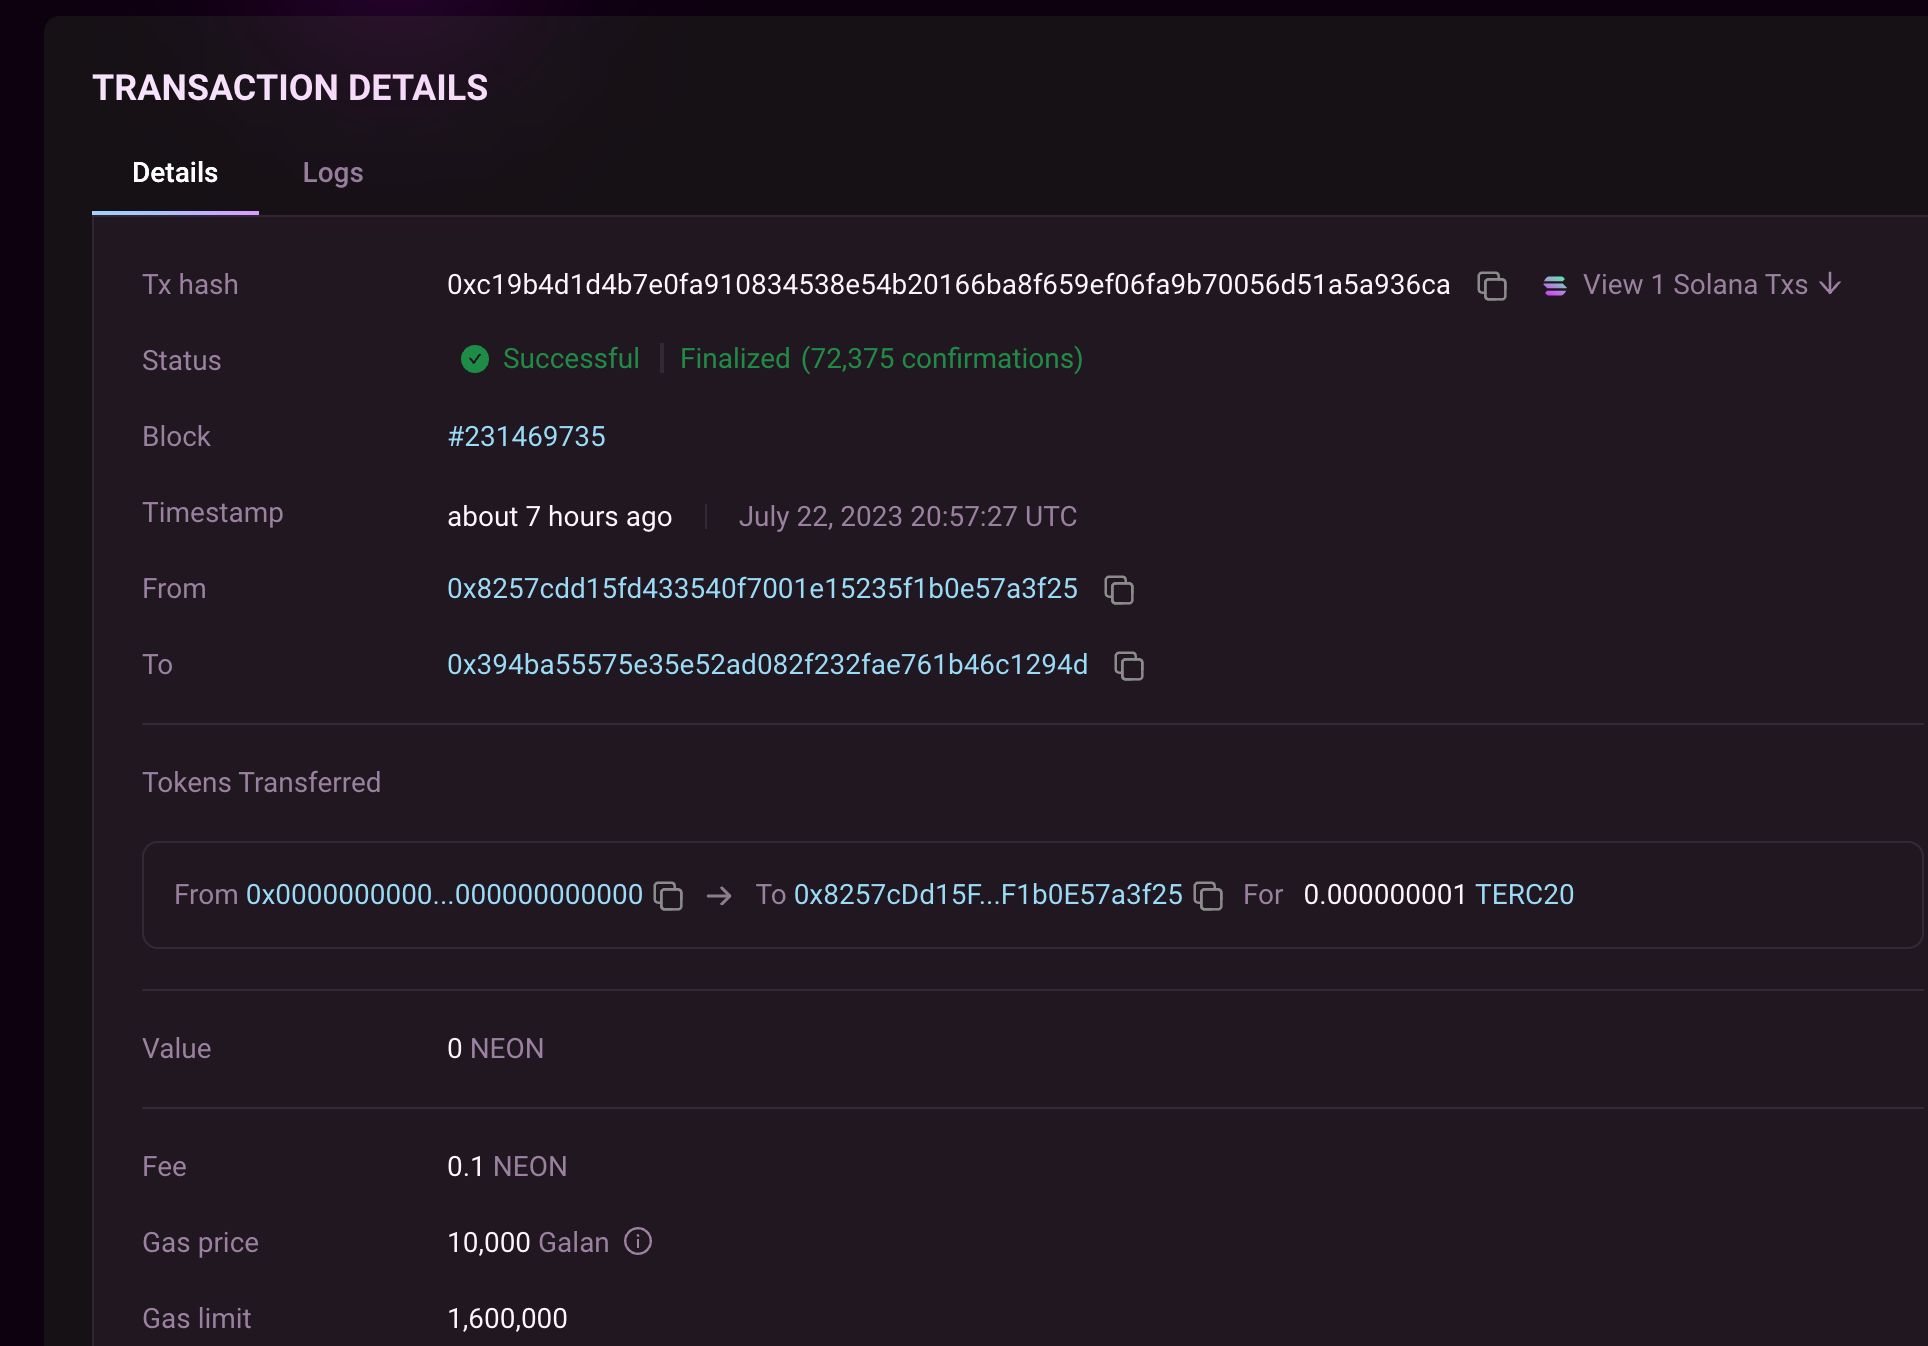Click the Gas price label

click(x=200, y=1243)
